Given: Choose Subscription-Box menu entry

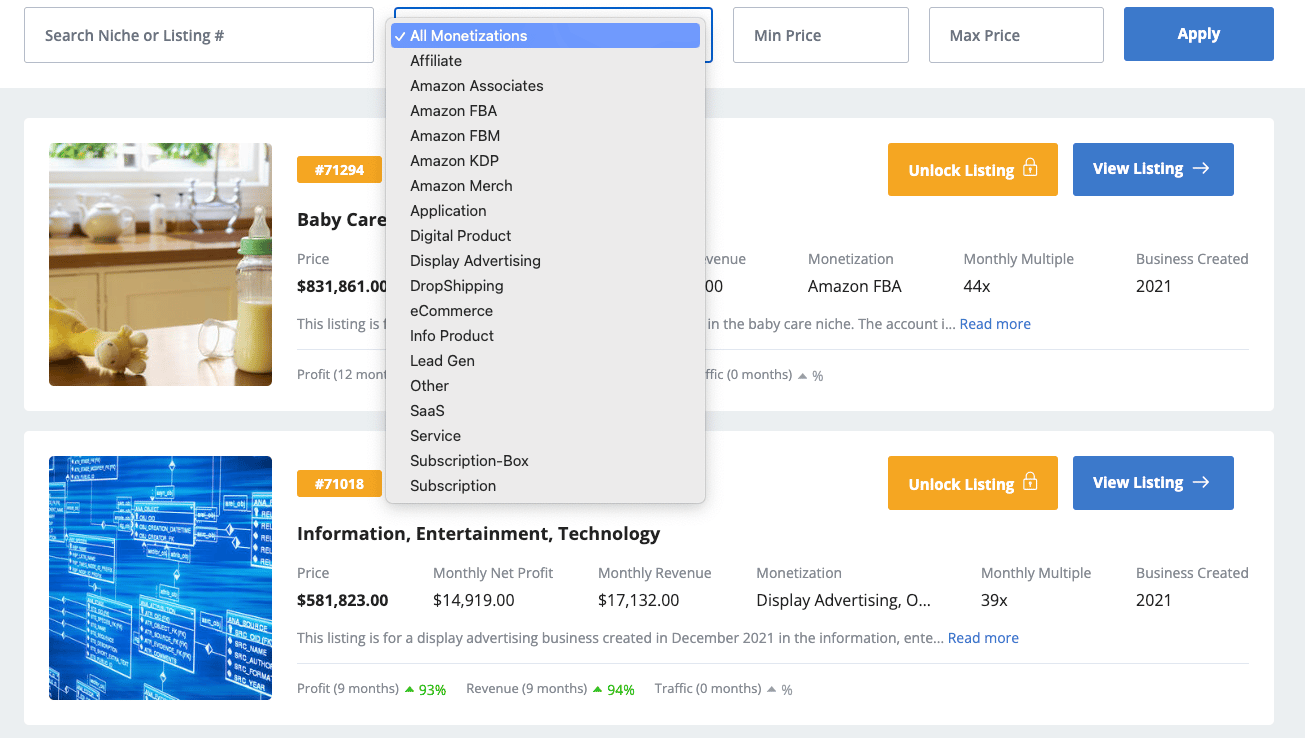Looking at the screenshot, I should point(469,461).
